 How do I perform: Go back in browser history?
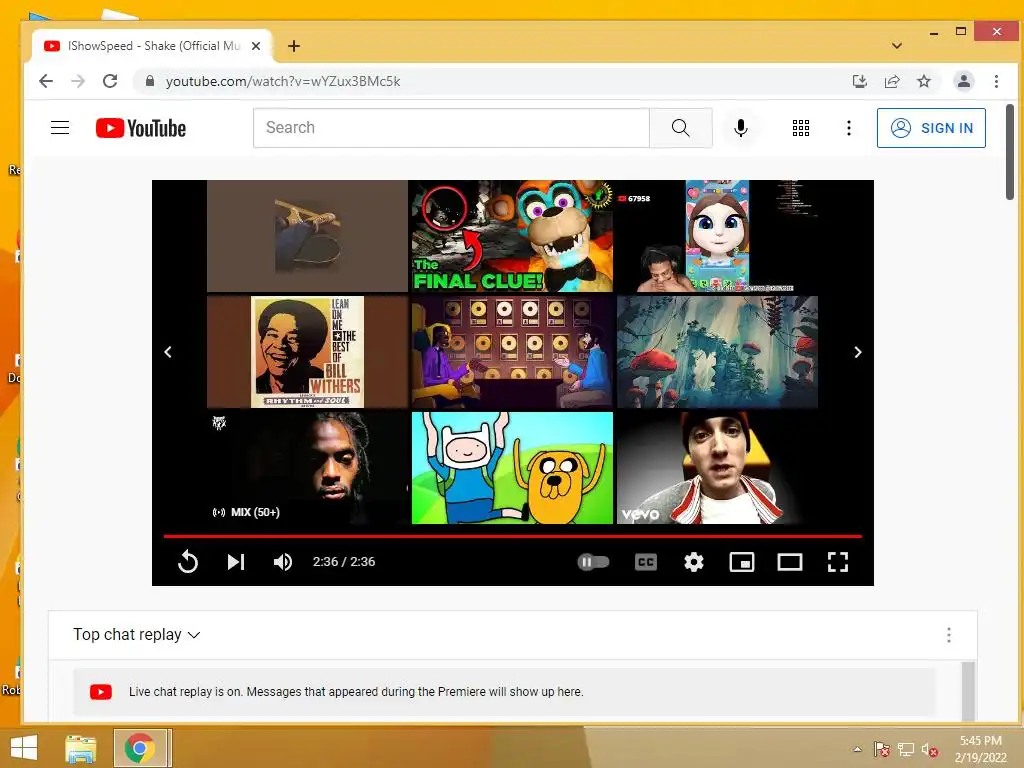(x=46, y=81)
